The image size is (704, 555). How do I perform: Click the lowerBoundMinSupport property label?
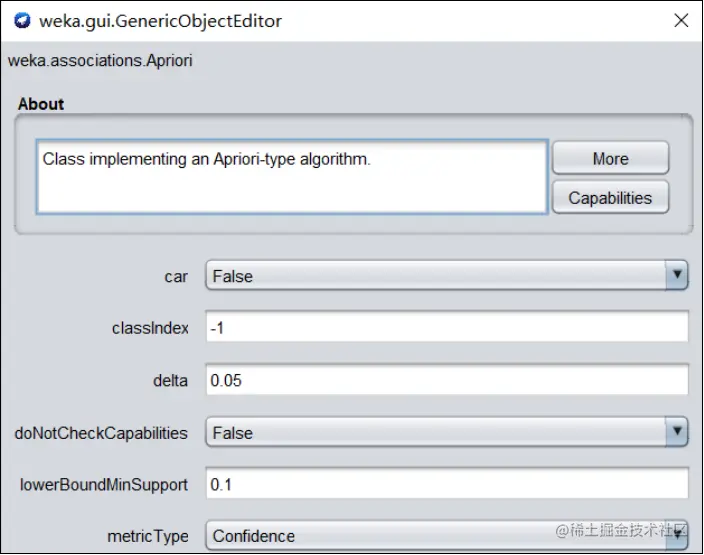pyautogui.click(x=104, y=485)
